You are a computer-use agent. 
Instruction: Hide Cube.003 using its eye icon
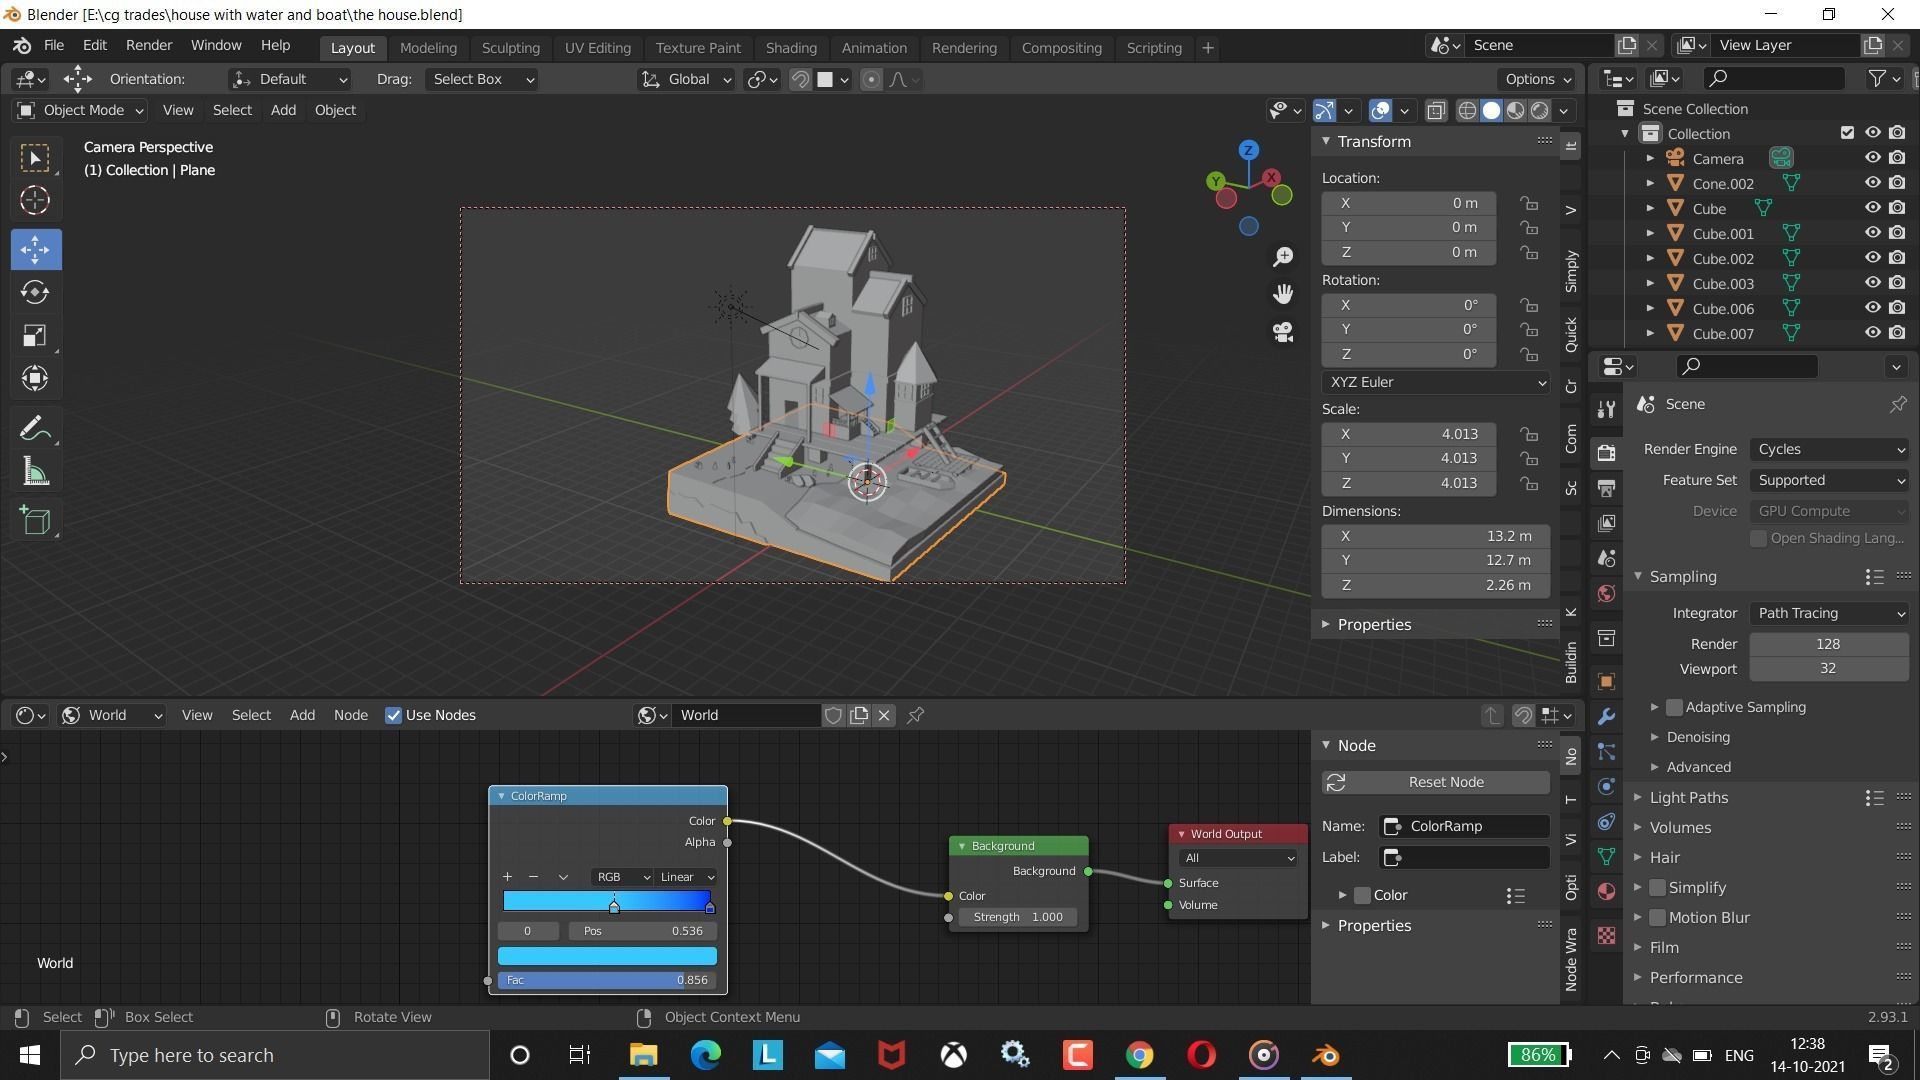[x=1872, y=283]
